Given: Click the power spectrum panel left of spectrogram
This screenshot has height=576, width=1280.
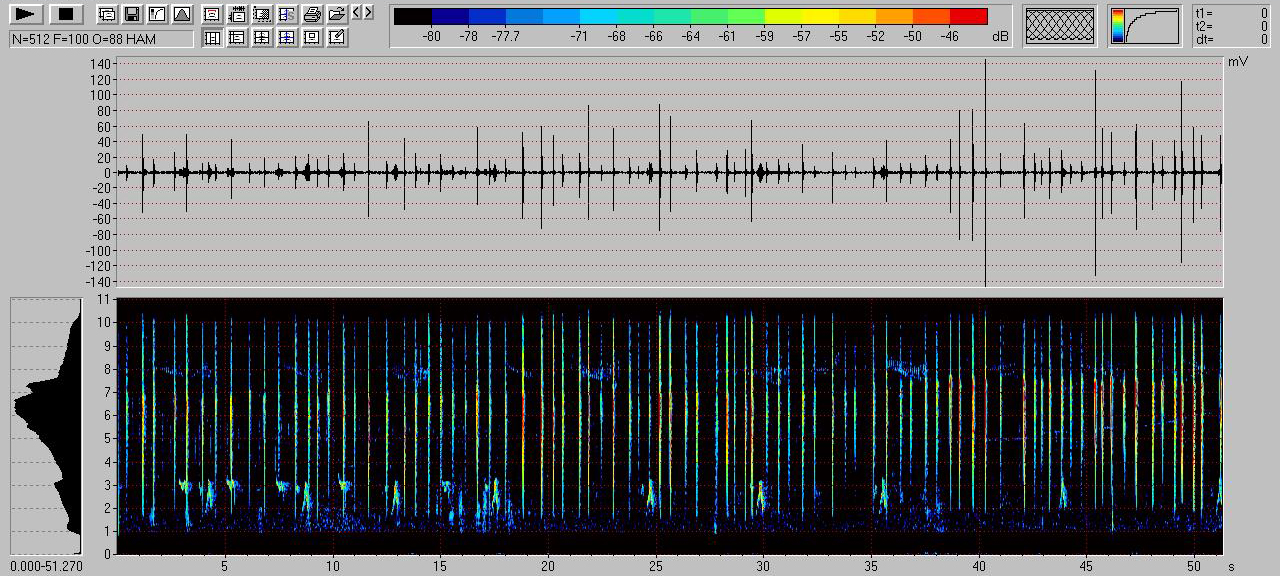Looking at the screenshot, I should (45, 425).
